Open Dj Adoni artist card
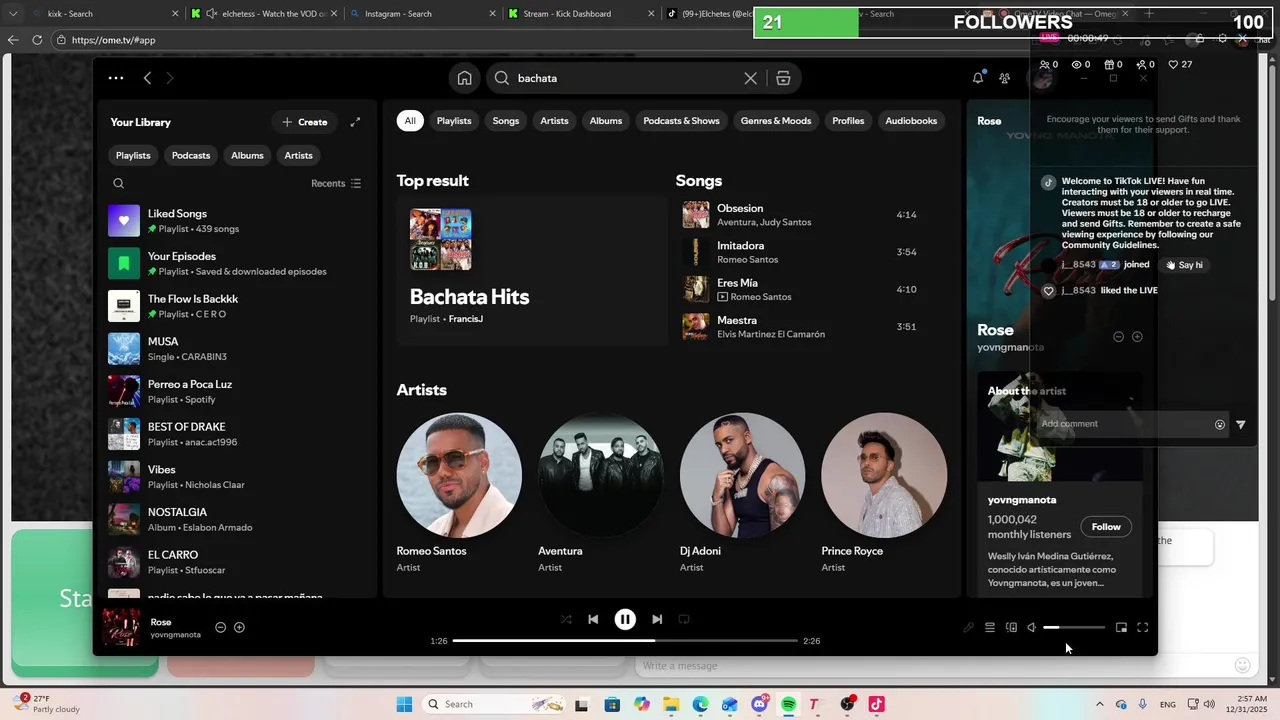Viewport: 1280px width, 720px height. (742, 492)
